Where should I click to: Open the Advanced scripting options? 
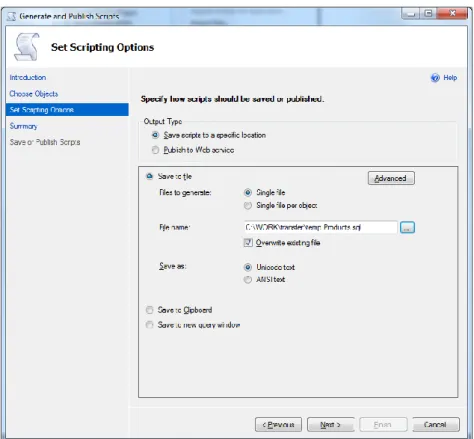[x=391, y=178]
